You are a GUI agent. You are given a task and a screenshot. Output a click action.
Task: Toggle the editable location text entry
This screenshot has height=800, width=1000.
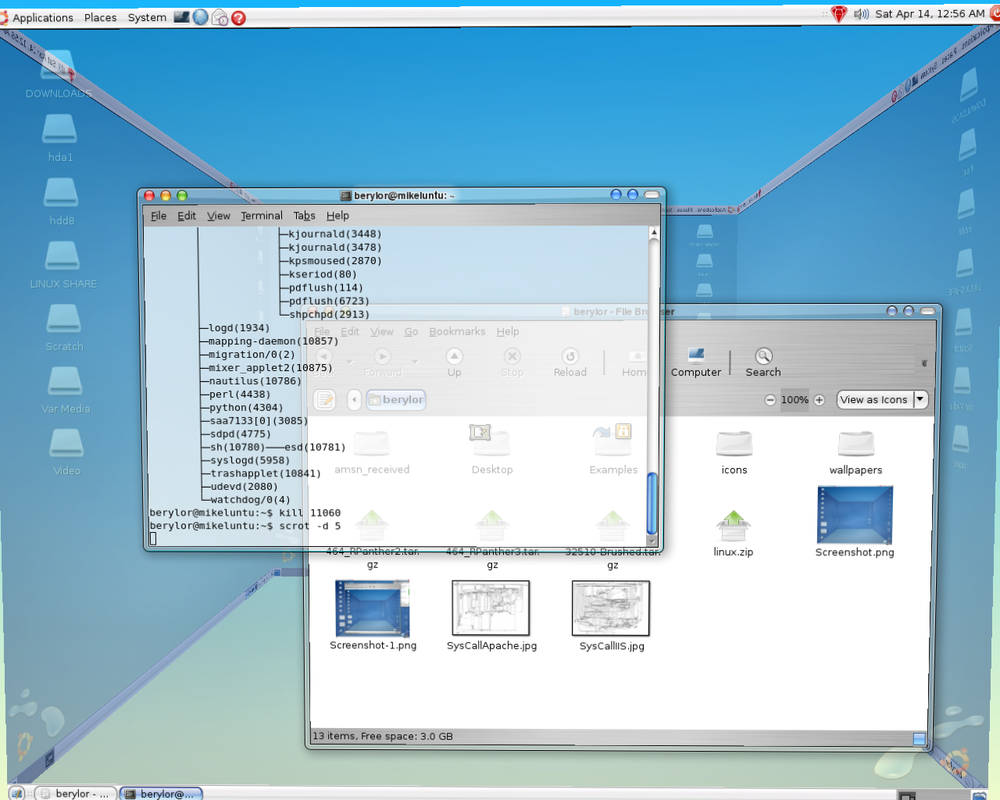point(322,399)
